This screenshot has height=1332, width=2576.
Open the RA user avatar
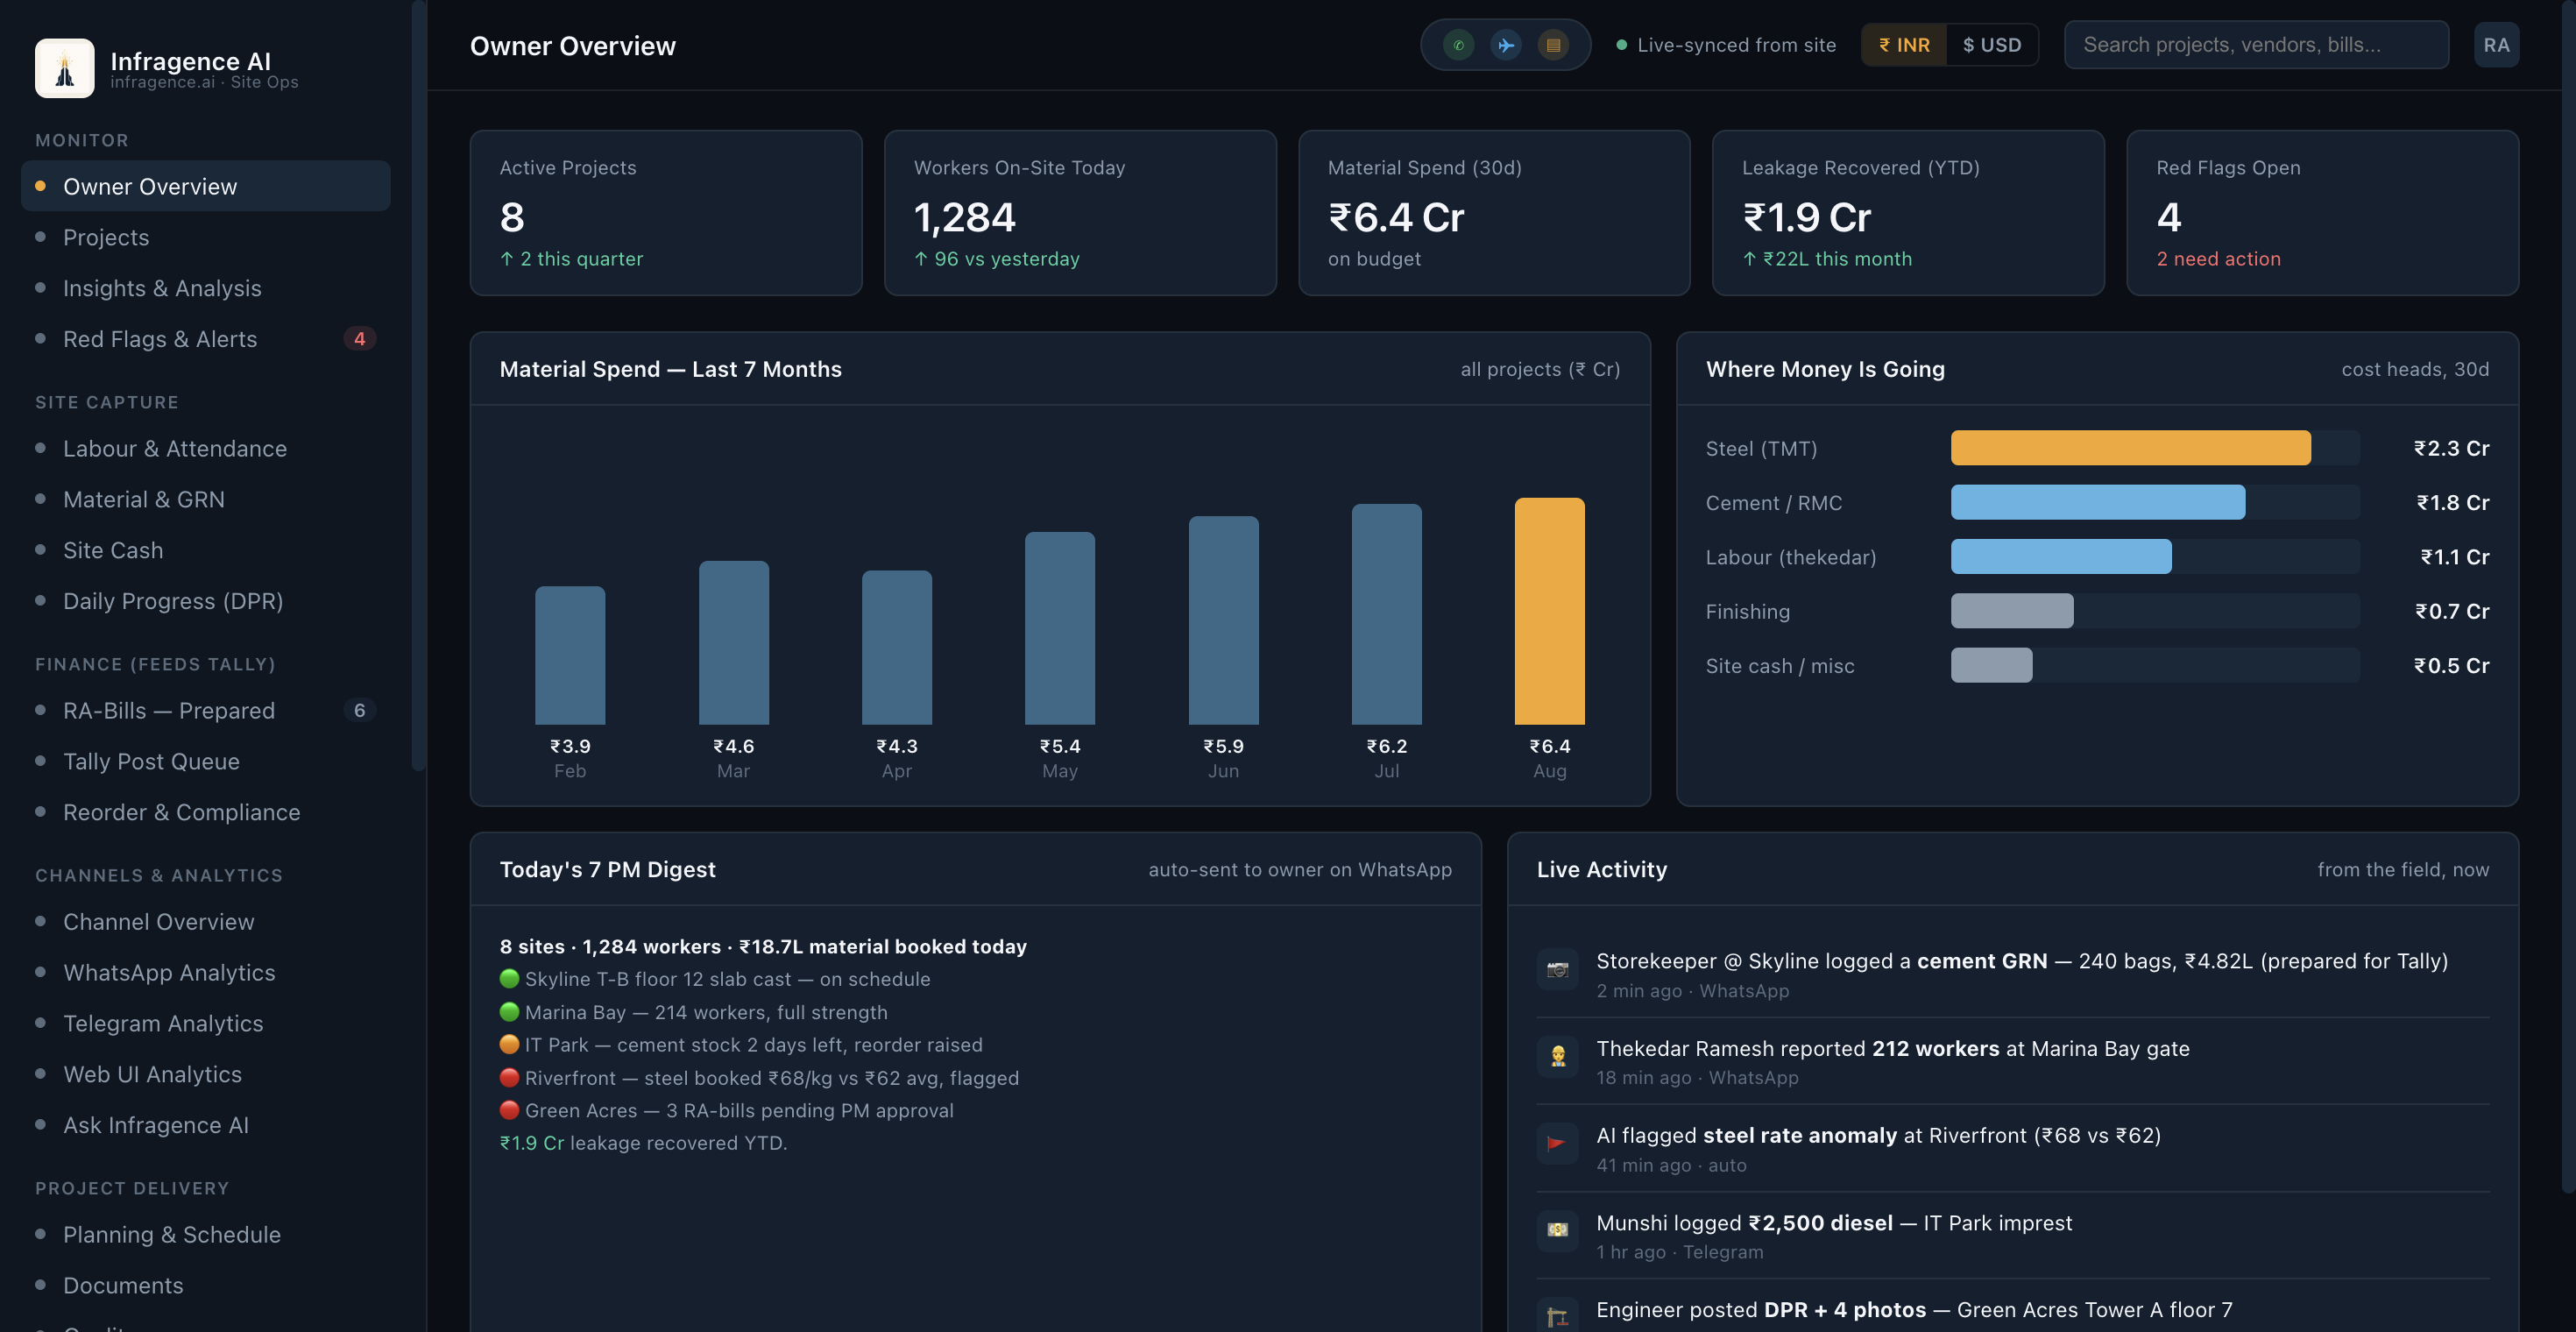point(2496,45)
